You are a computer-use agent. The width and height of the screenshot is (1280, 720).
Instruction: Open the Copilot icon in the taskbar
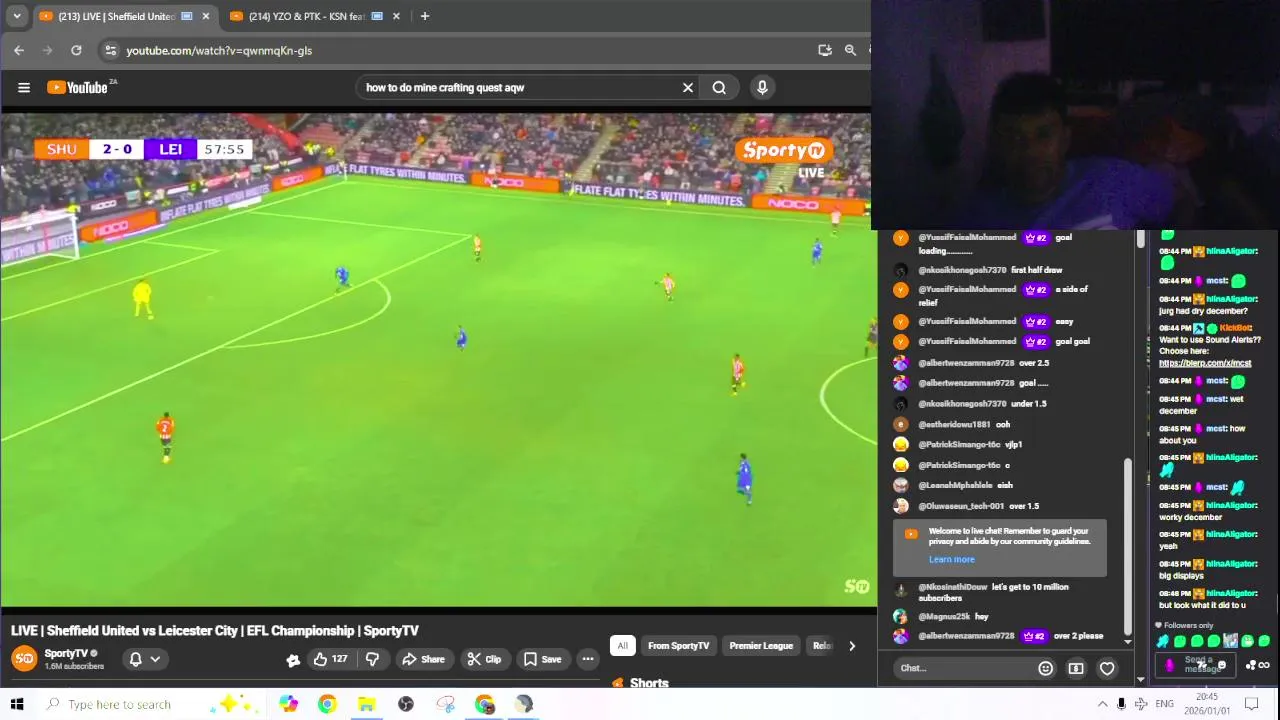288,704
